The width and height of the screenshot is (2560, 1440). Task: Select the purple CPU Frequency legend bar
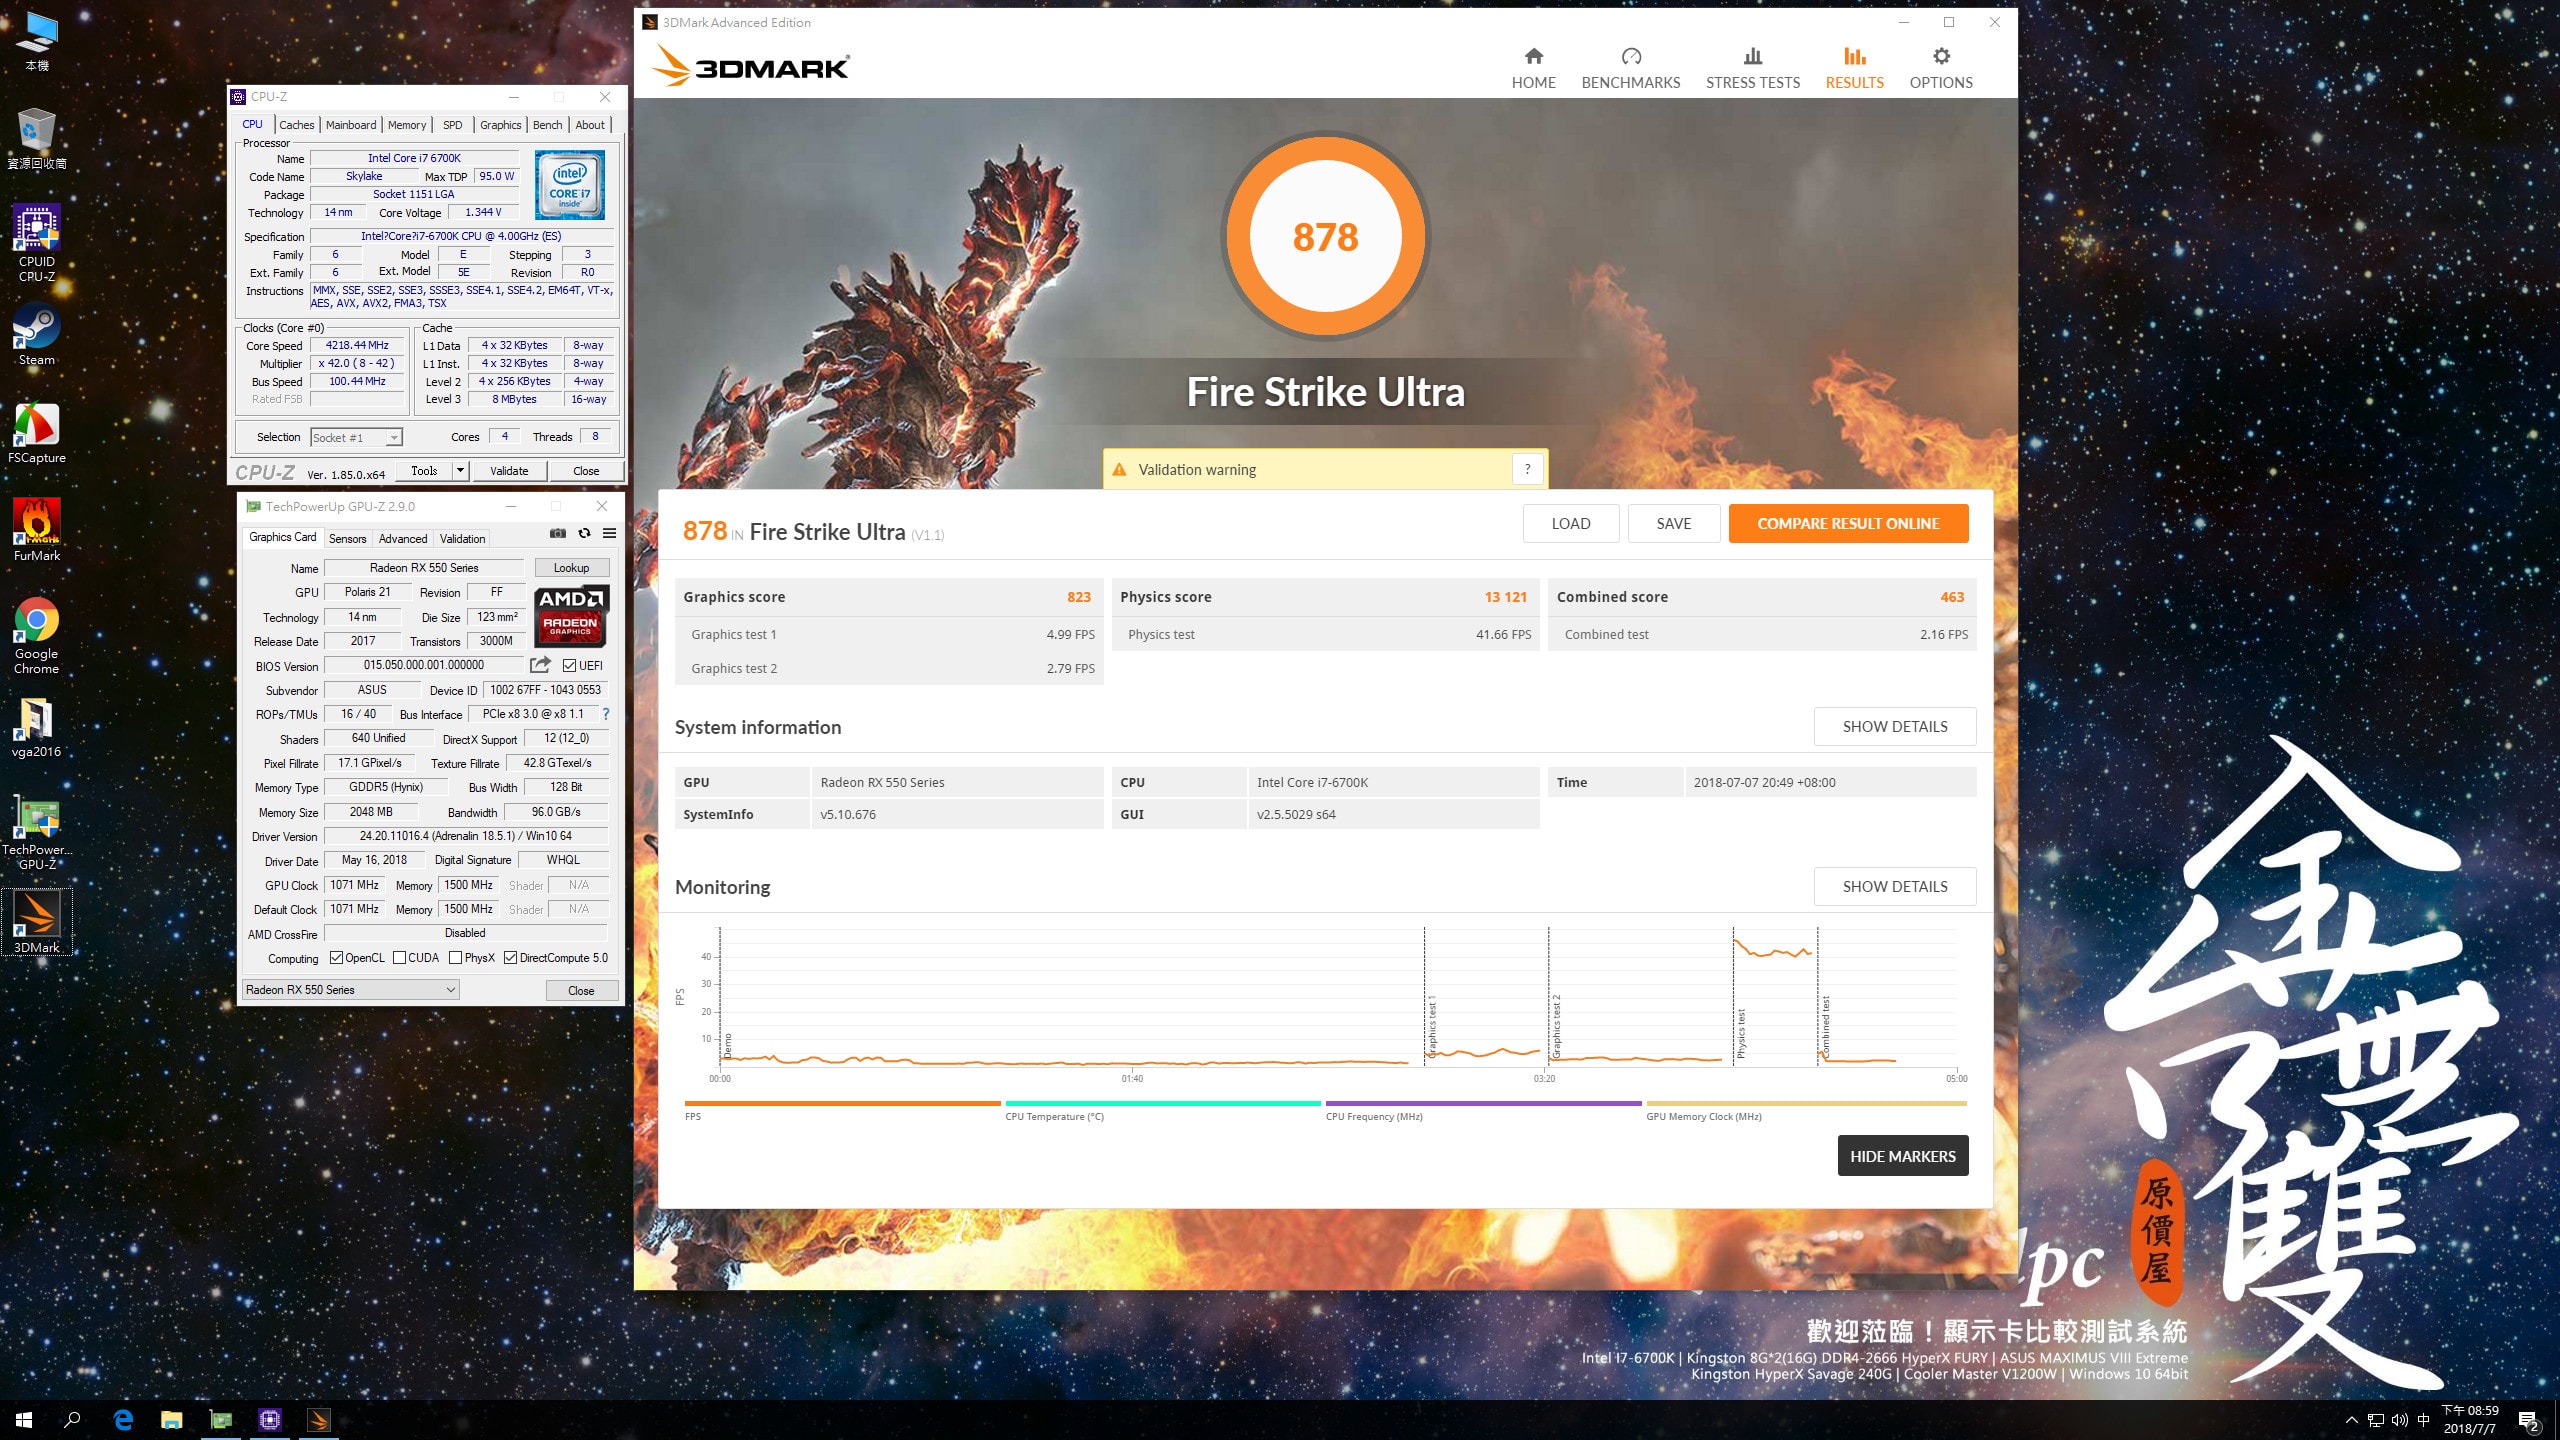click(x=1484, y=1103)
